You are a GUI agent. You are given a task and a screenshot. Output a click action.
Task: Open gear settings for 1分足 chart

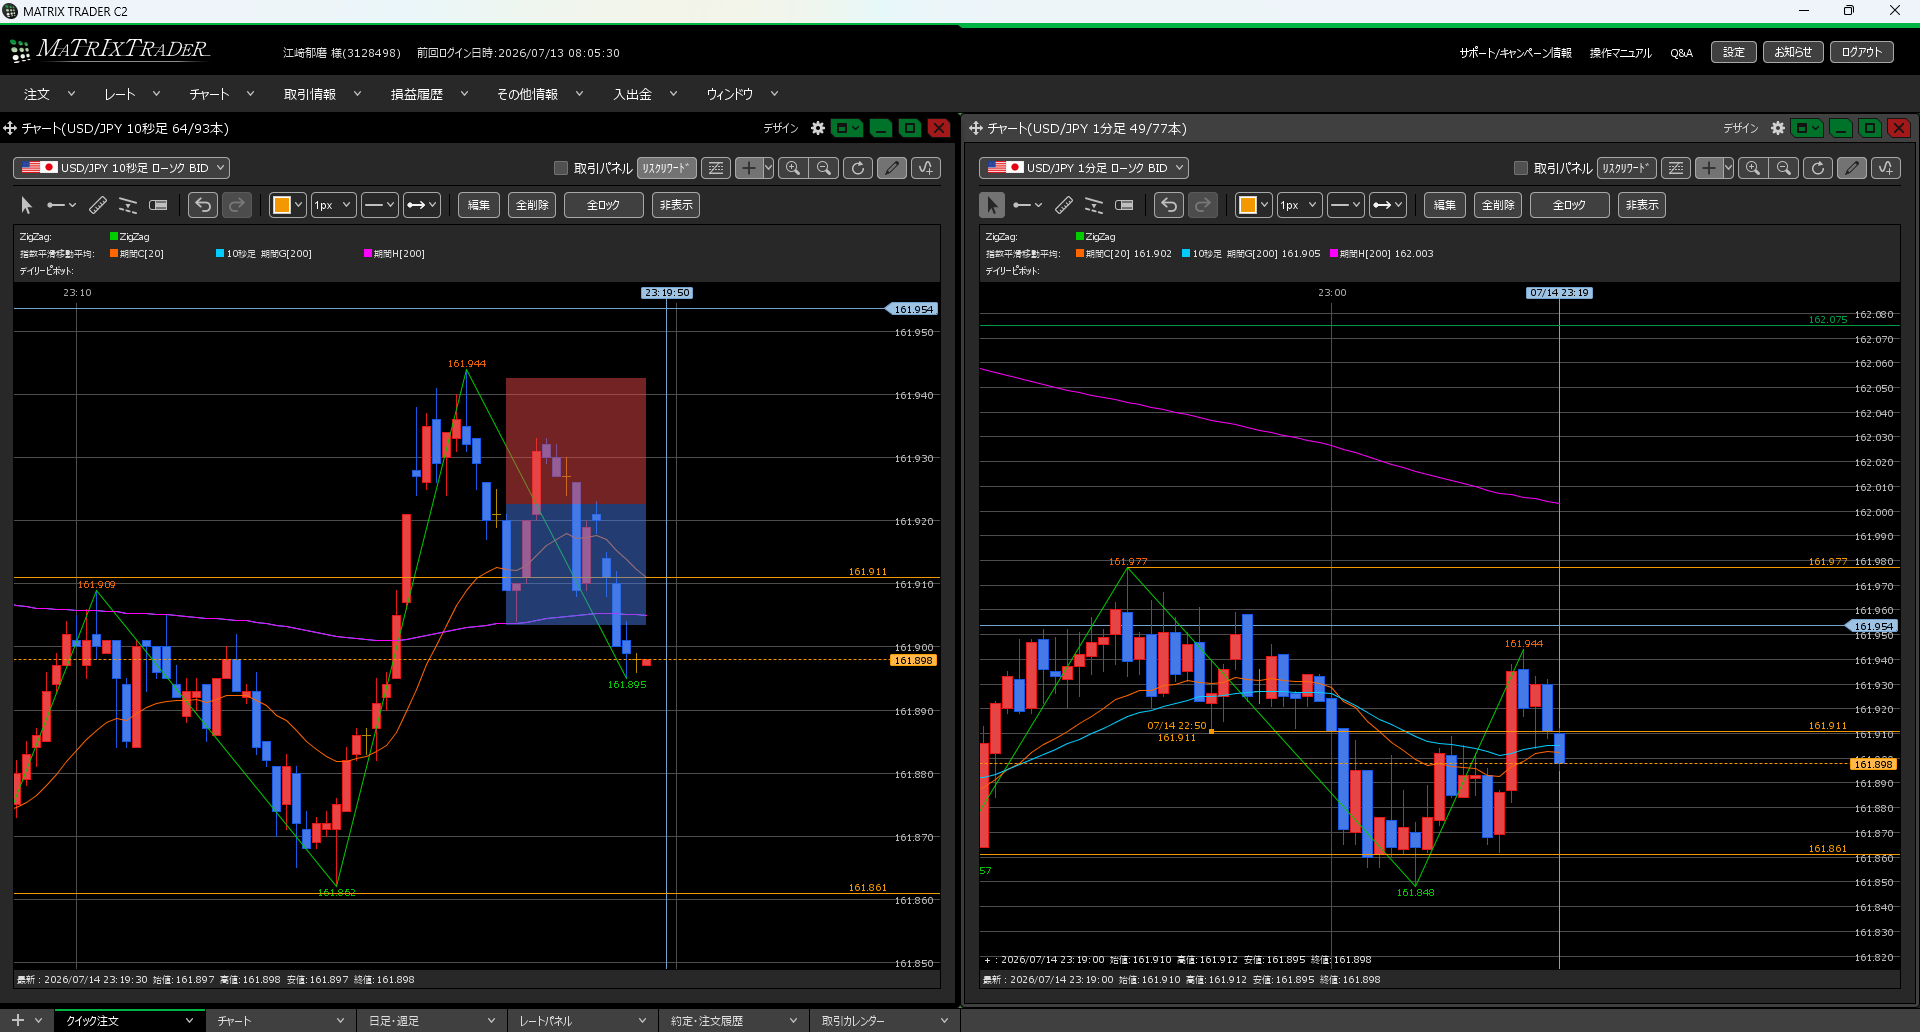point(1778,128)
